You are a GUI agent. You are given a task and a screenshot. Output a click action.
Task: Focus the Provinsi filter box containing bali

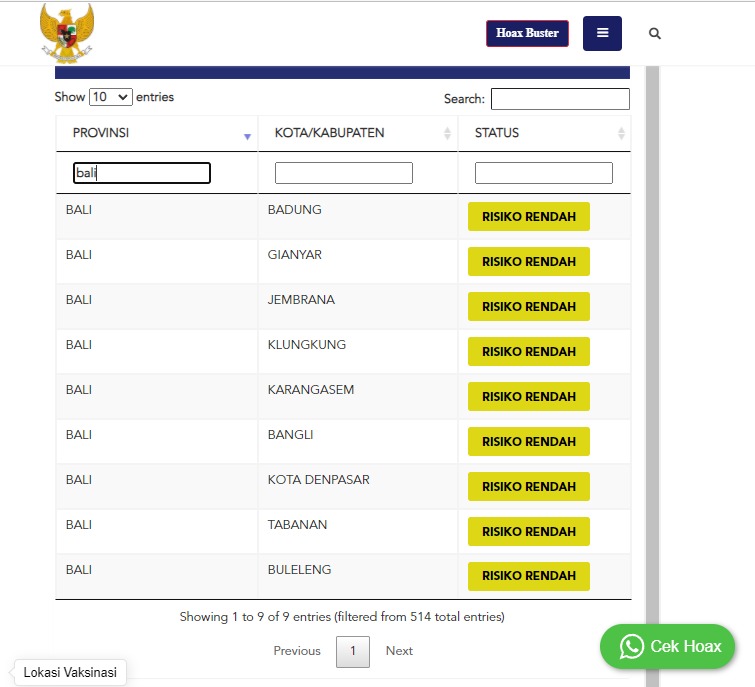tap(142, 173)
